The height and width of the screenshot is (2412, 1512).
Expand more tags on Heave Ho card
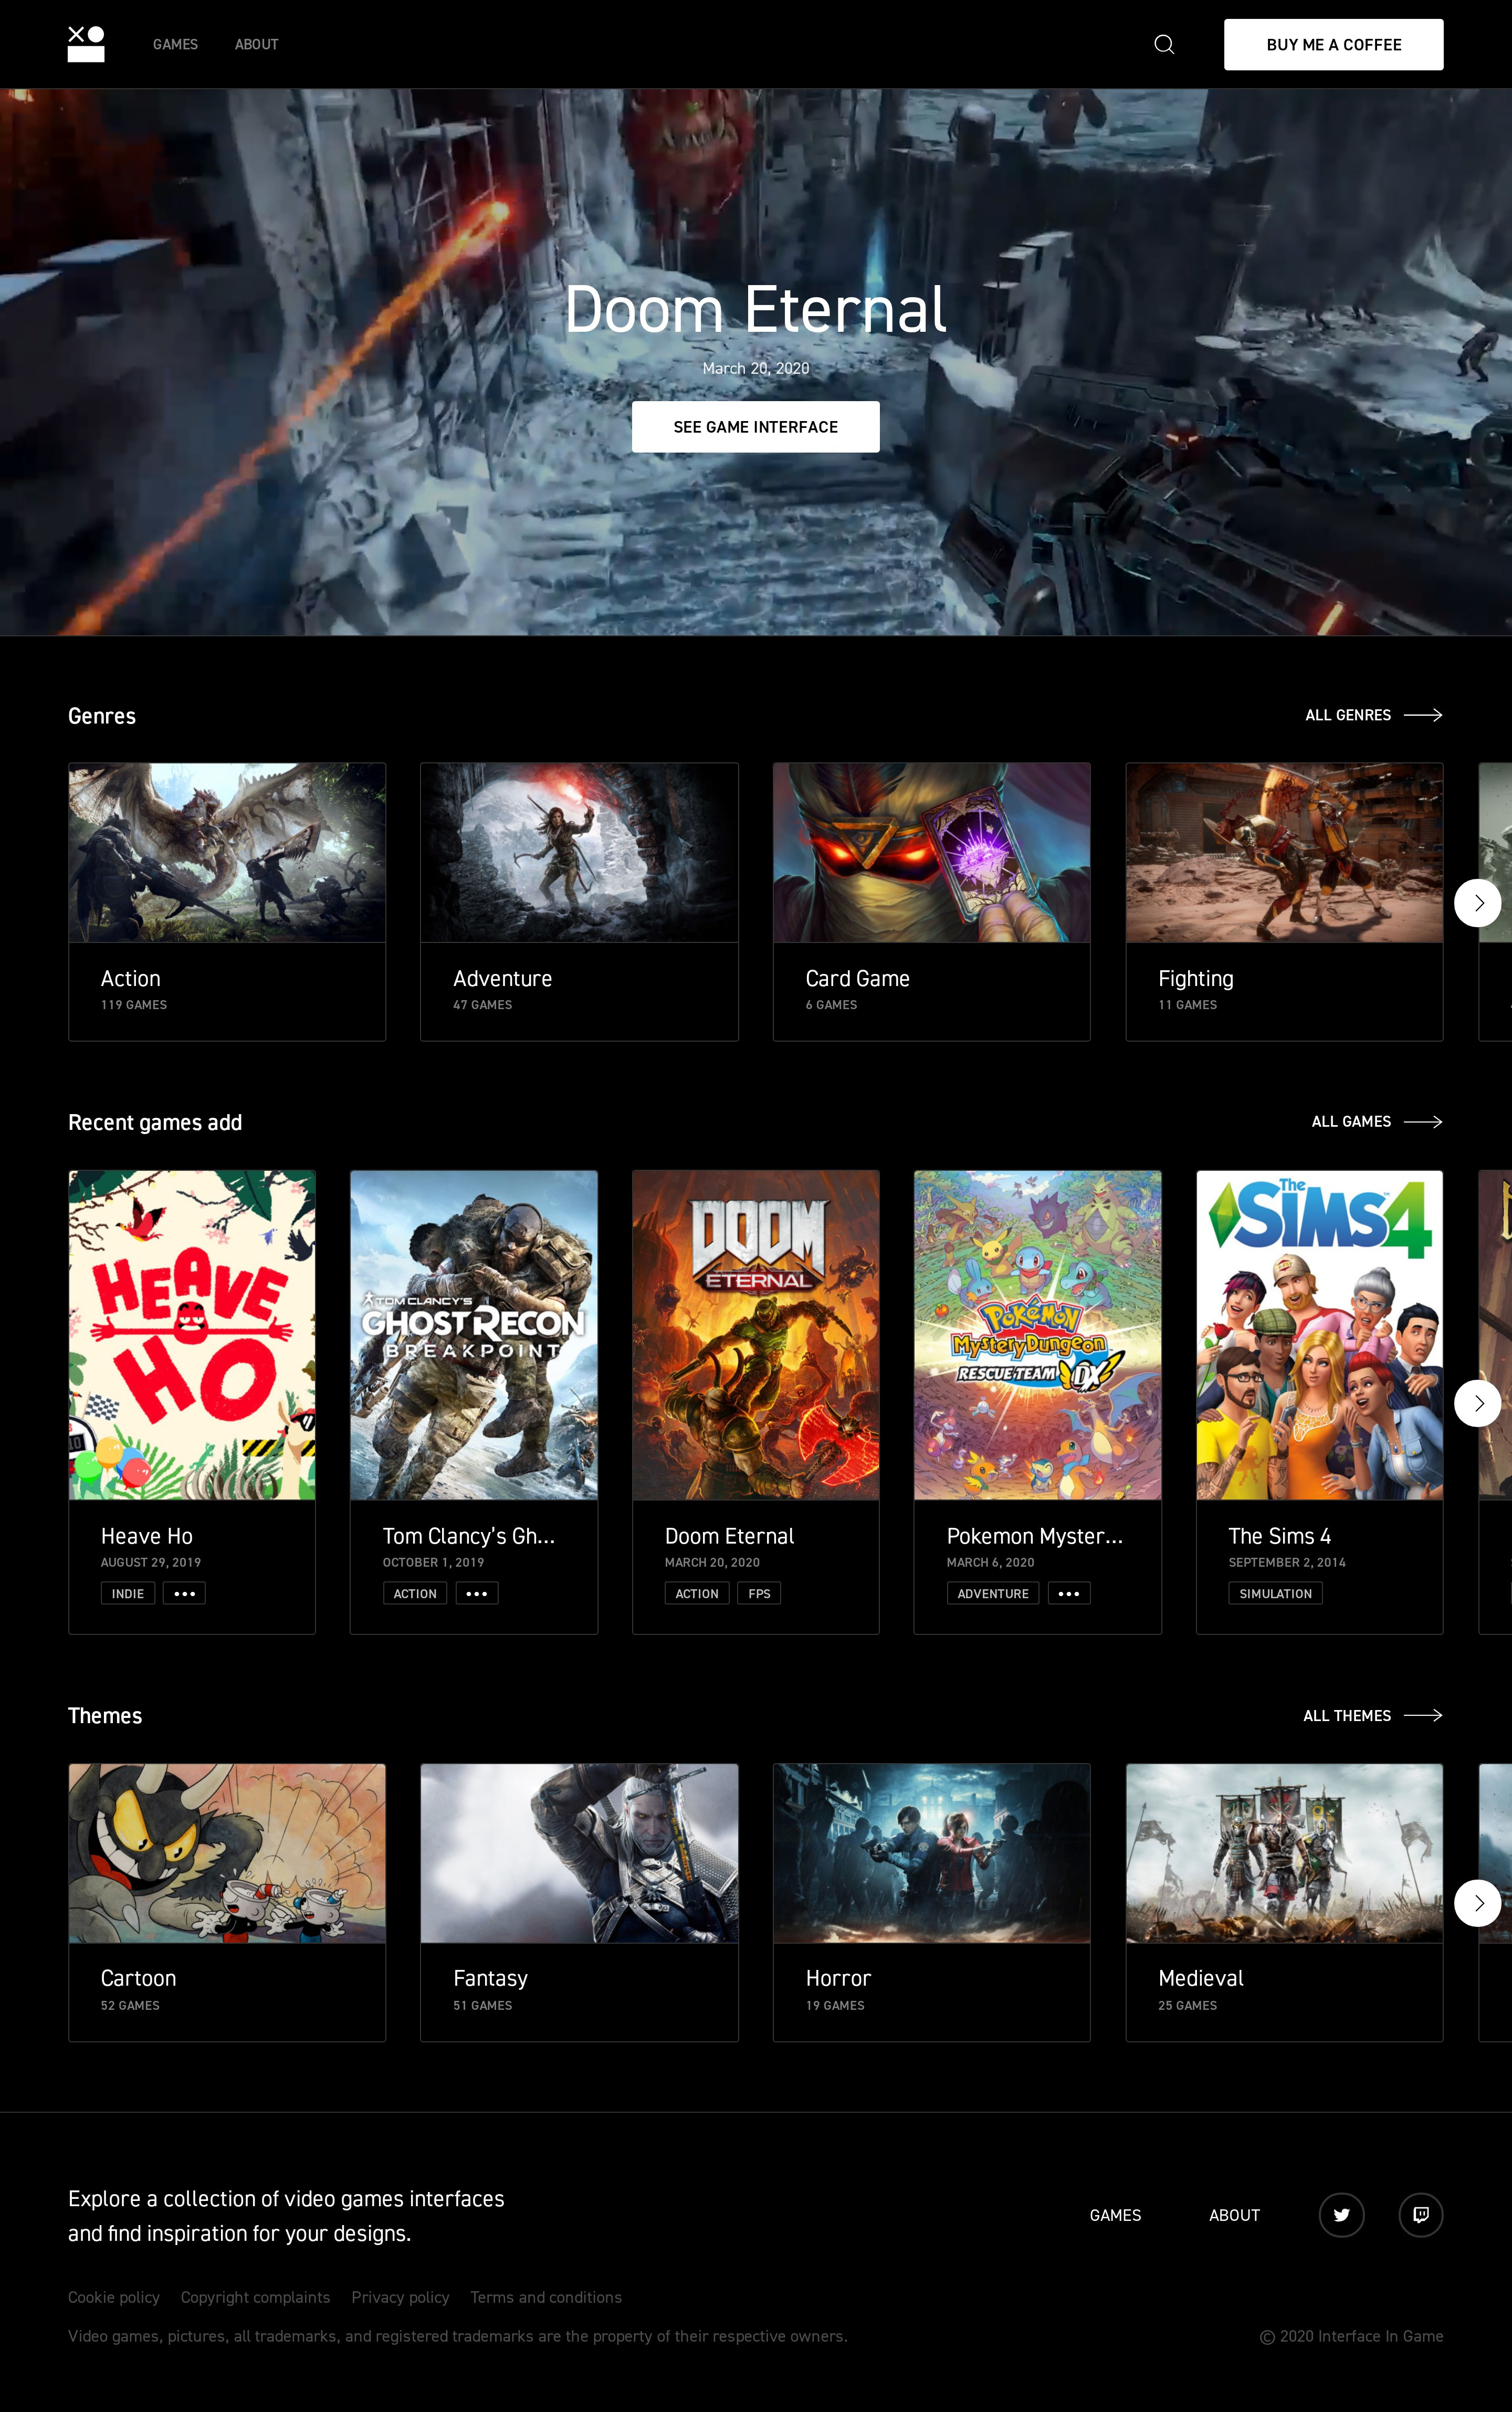184,1593
